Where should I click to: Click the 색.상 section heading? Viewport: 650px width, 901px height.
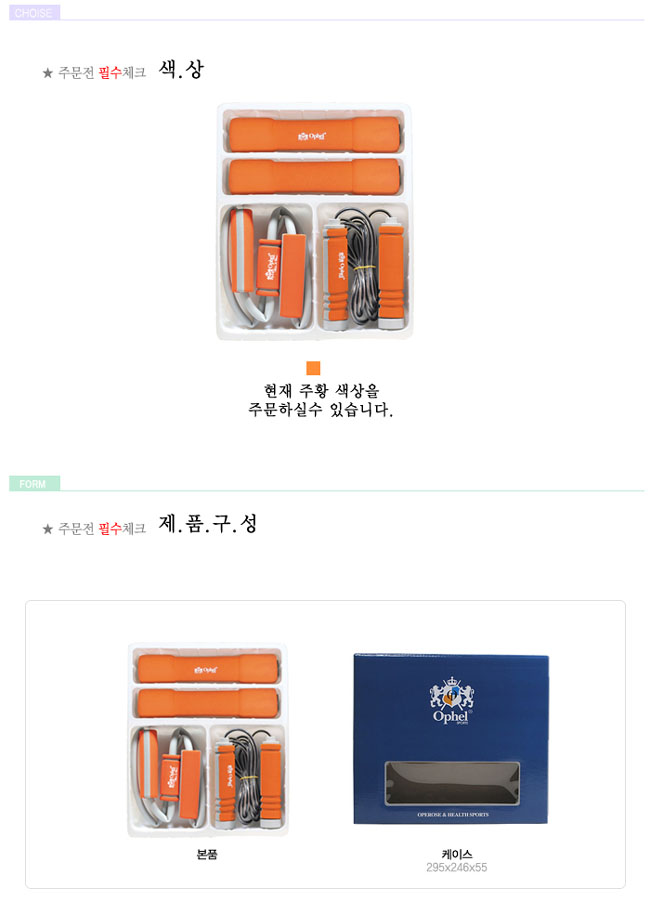(181, 69)
